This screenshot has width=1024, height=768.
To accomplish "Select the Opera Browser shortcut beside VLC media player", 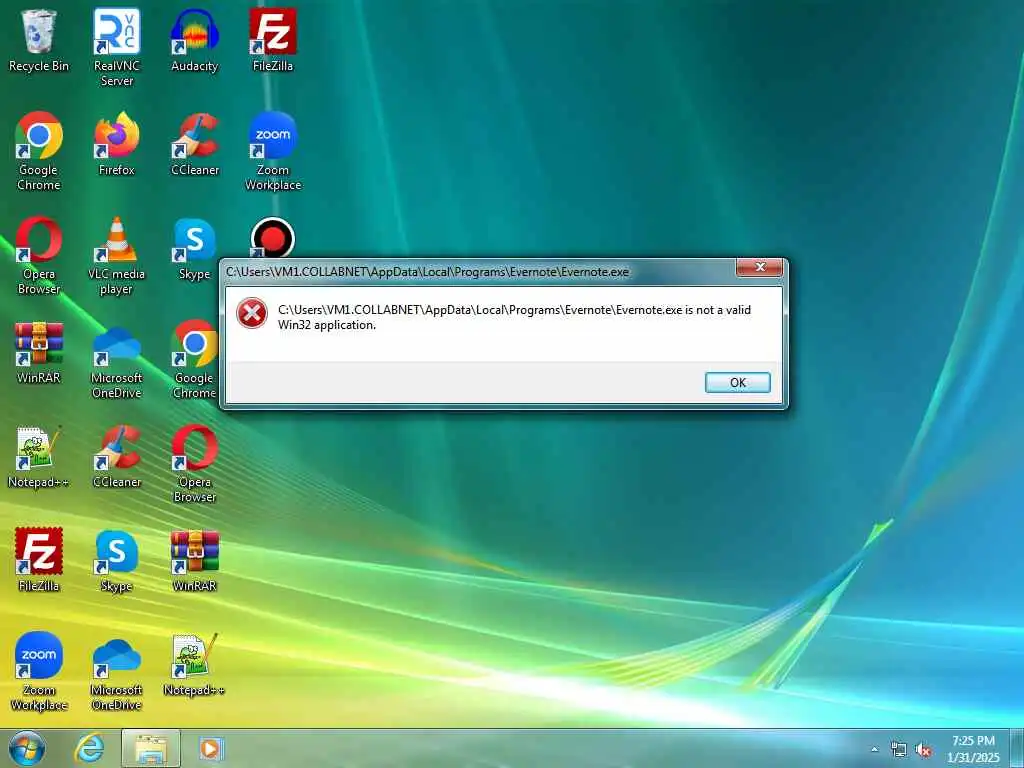I will point(39,256).
